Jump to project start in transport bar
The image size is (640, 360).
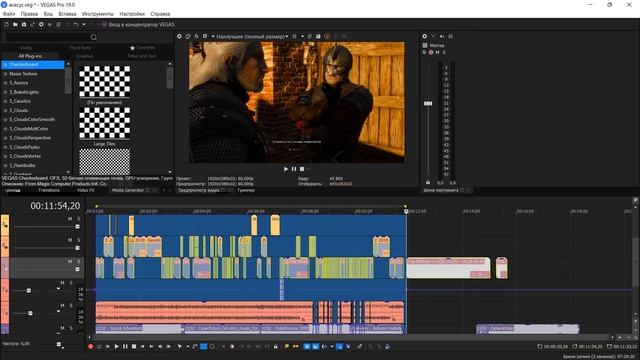click(142, 347)
